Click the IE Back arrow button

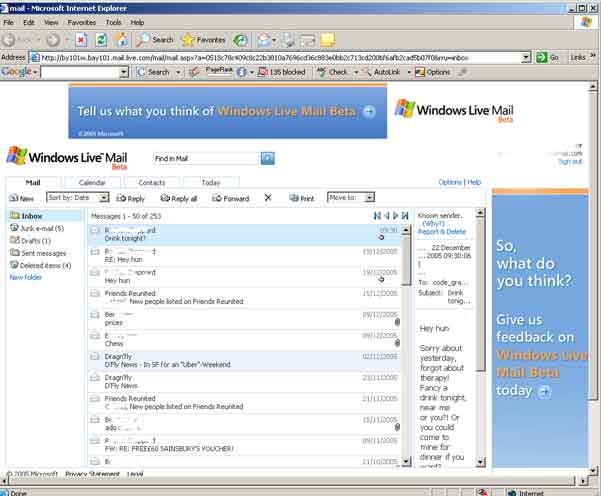(x=9, y=40)
